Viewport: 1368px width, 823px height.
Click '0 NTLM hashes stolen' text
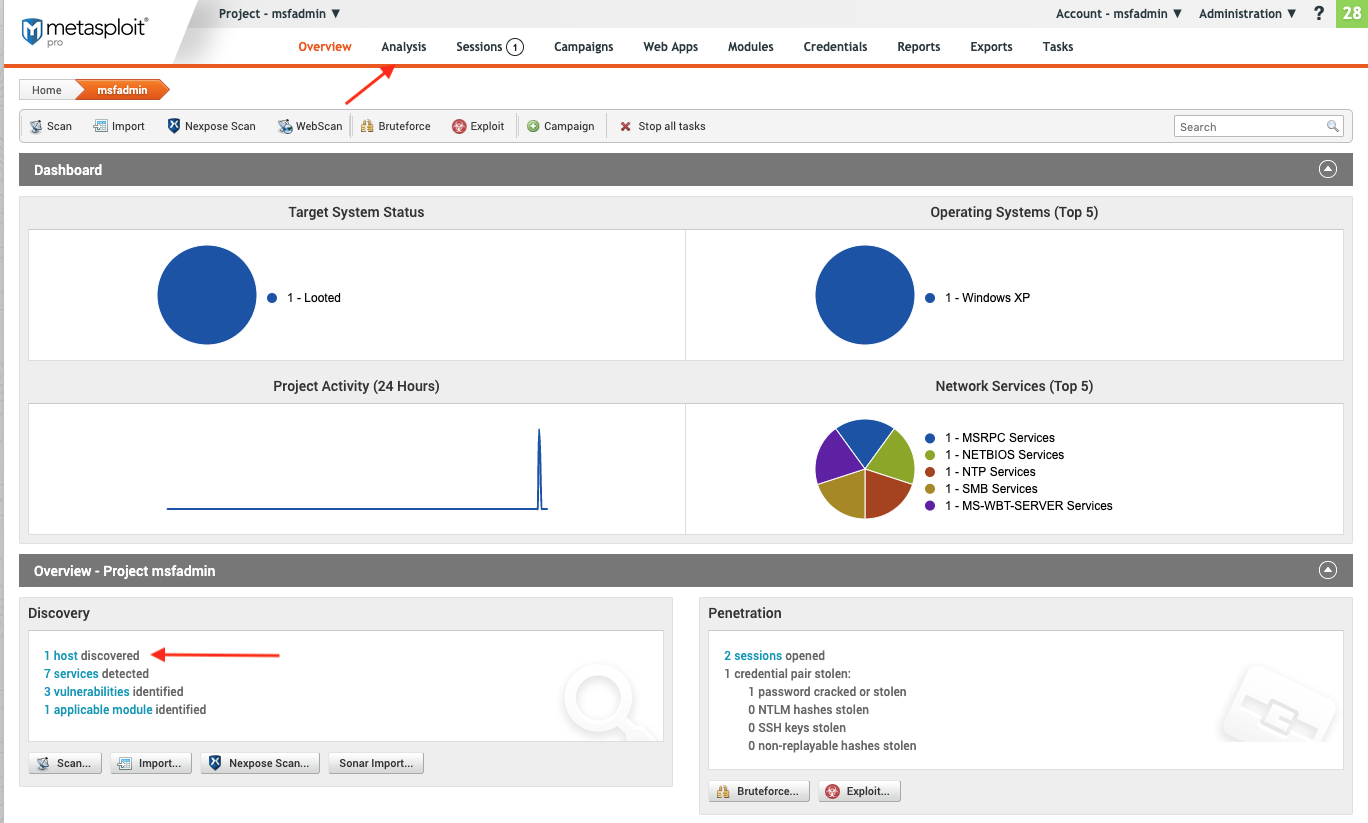pos(808,710)
